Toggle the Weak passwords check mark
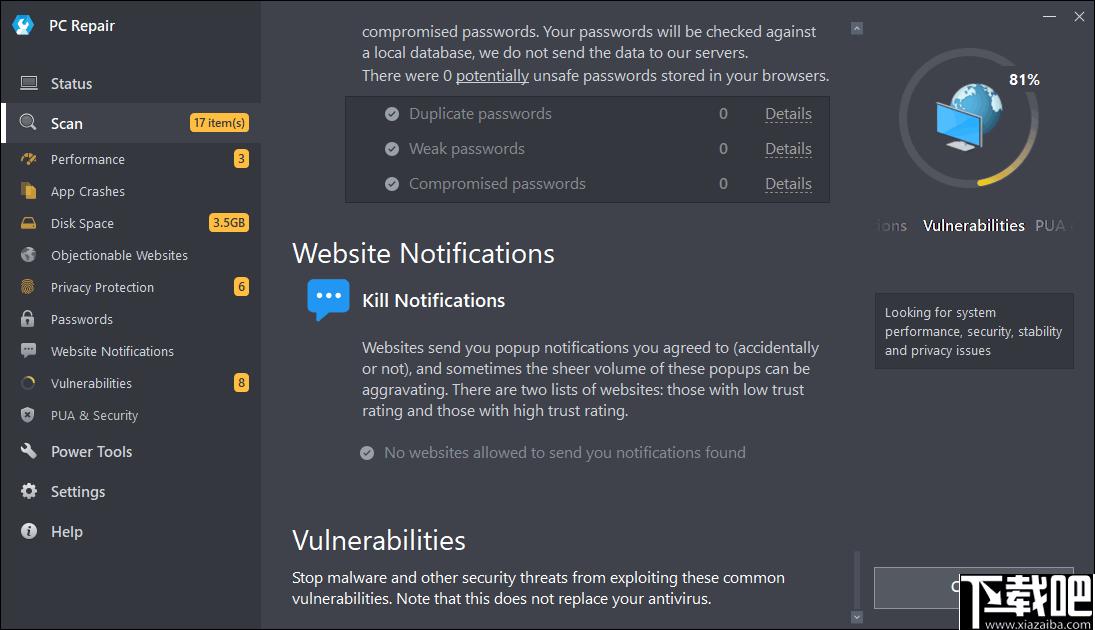The image size is (1095, 630). pyautogui.click(x=392, y=149)
